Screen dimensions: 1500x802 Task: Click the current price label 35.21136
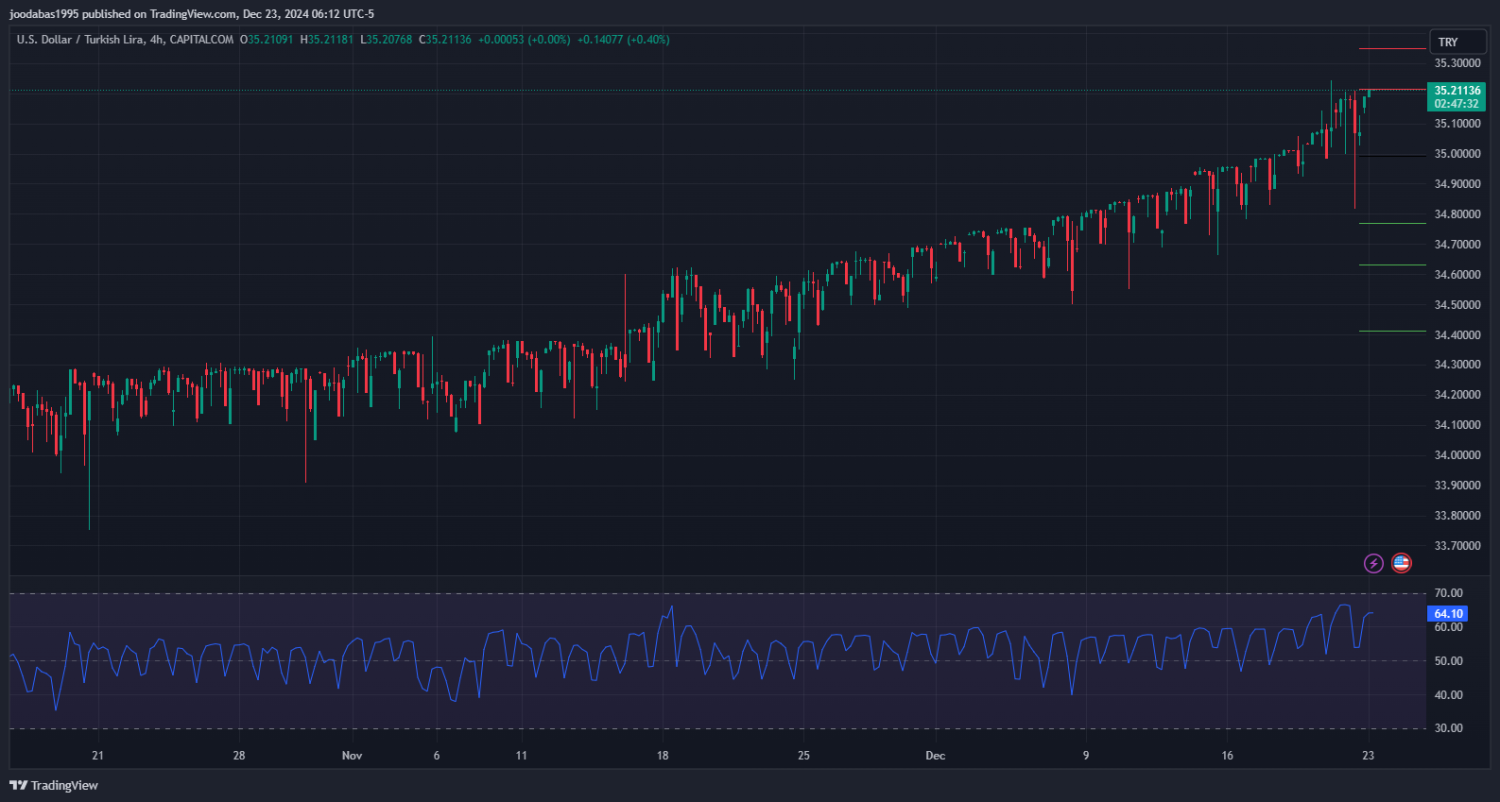(x=1457, y=90)
